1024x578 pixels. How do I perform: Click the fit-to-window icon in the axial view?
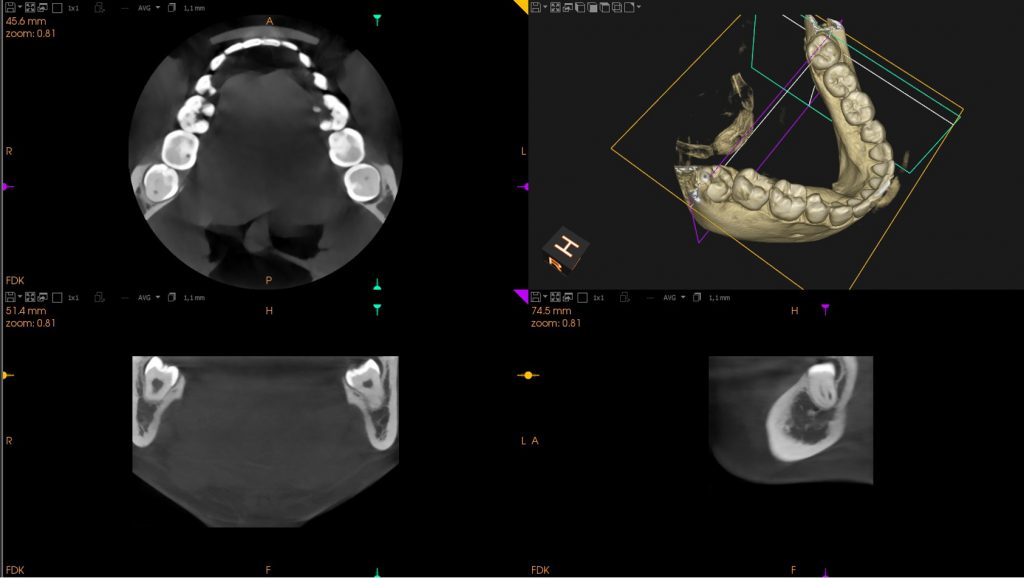click(x=31, y=7)
